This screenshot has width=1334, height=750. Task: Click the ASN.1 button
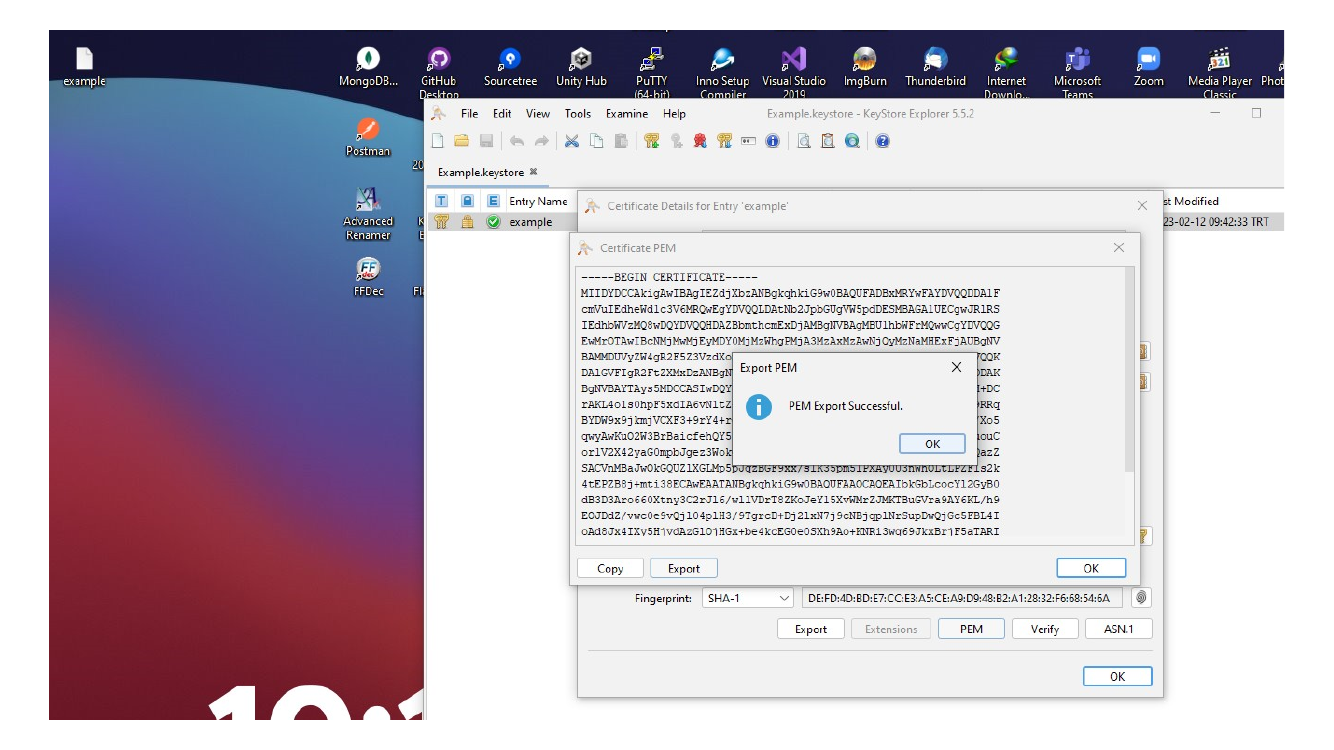(1119, 629)
